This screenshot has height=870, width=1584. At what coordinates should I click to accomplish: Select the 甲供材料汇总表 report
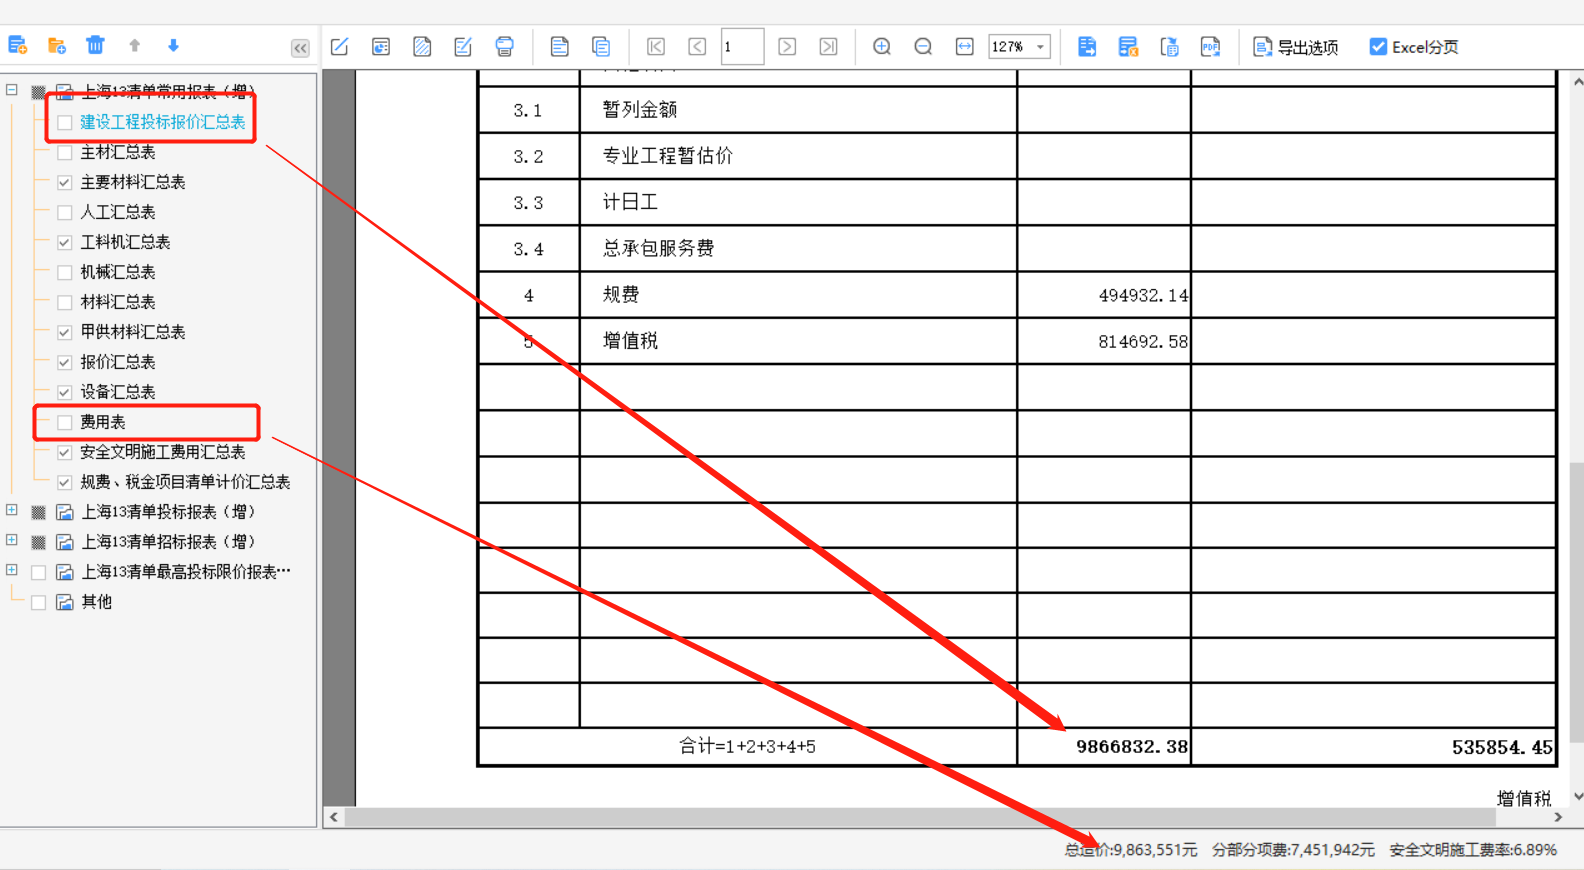(x=133, y=332)
